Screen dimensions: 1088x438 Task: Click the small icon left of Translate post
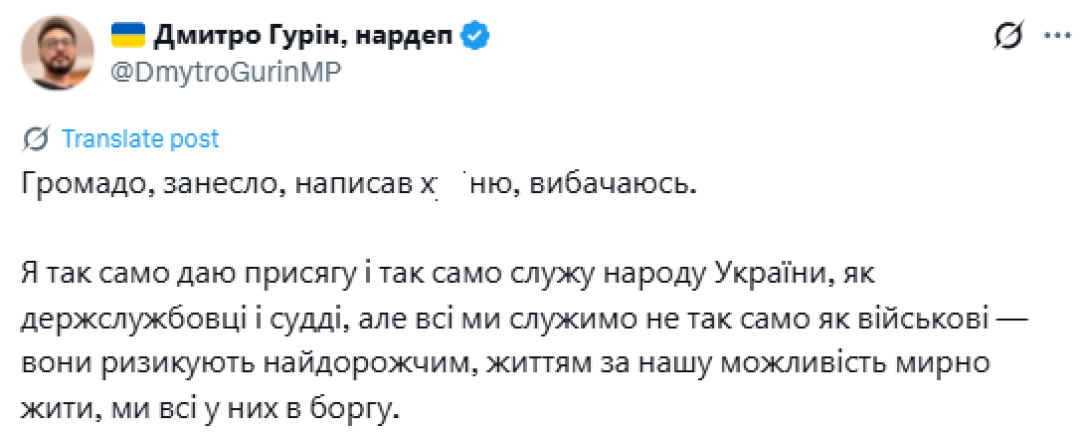(x=38, y=138)
